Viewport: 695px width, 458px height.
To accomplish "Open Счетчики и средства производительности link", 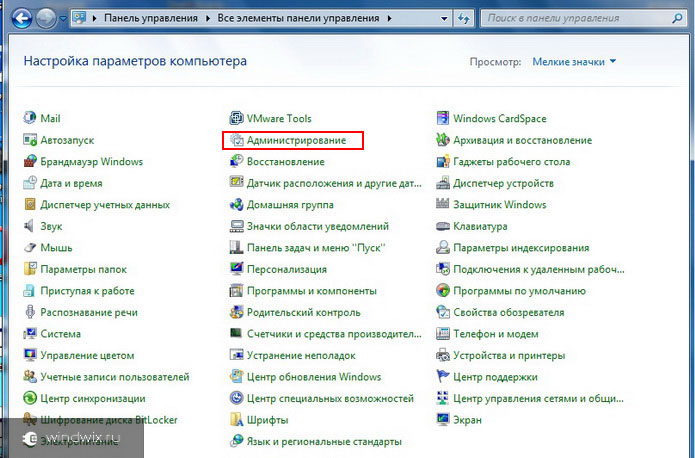I will point(334,334).
